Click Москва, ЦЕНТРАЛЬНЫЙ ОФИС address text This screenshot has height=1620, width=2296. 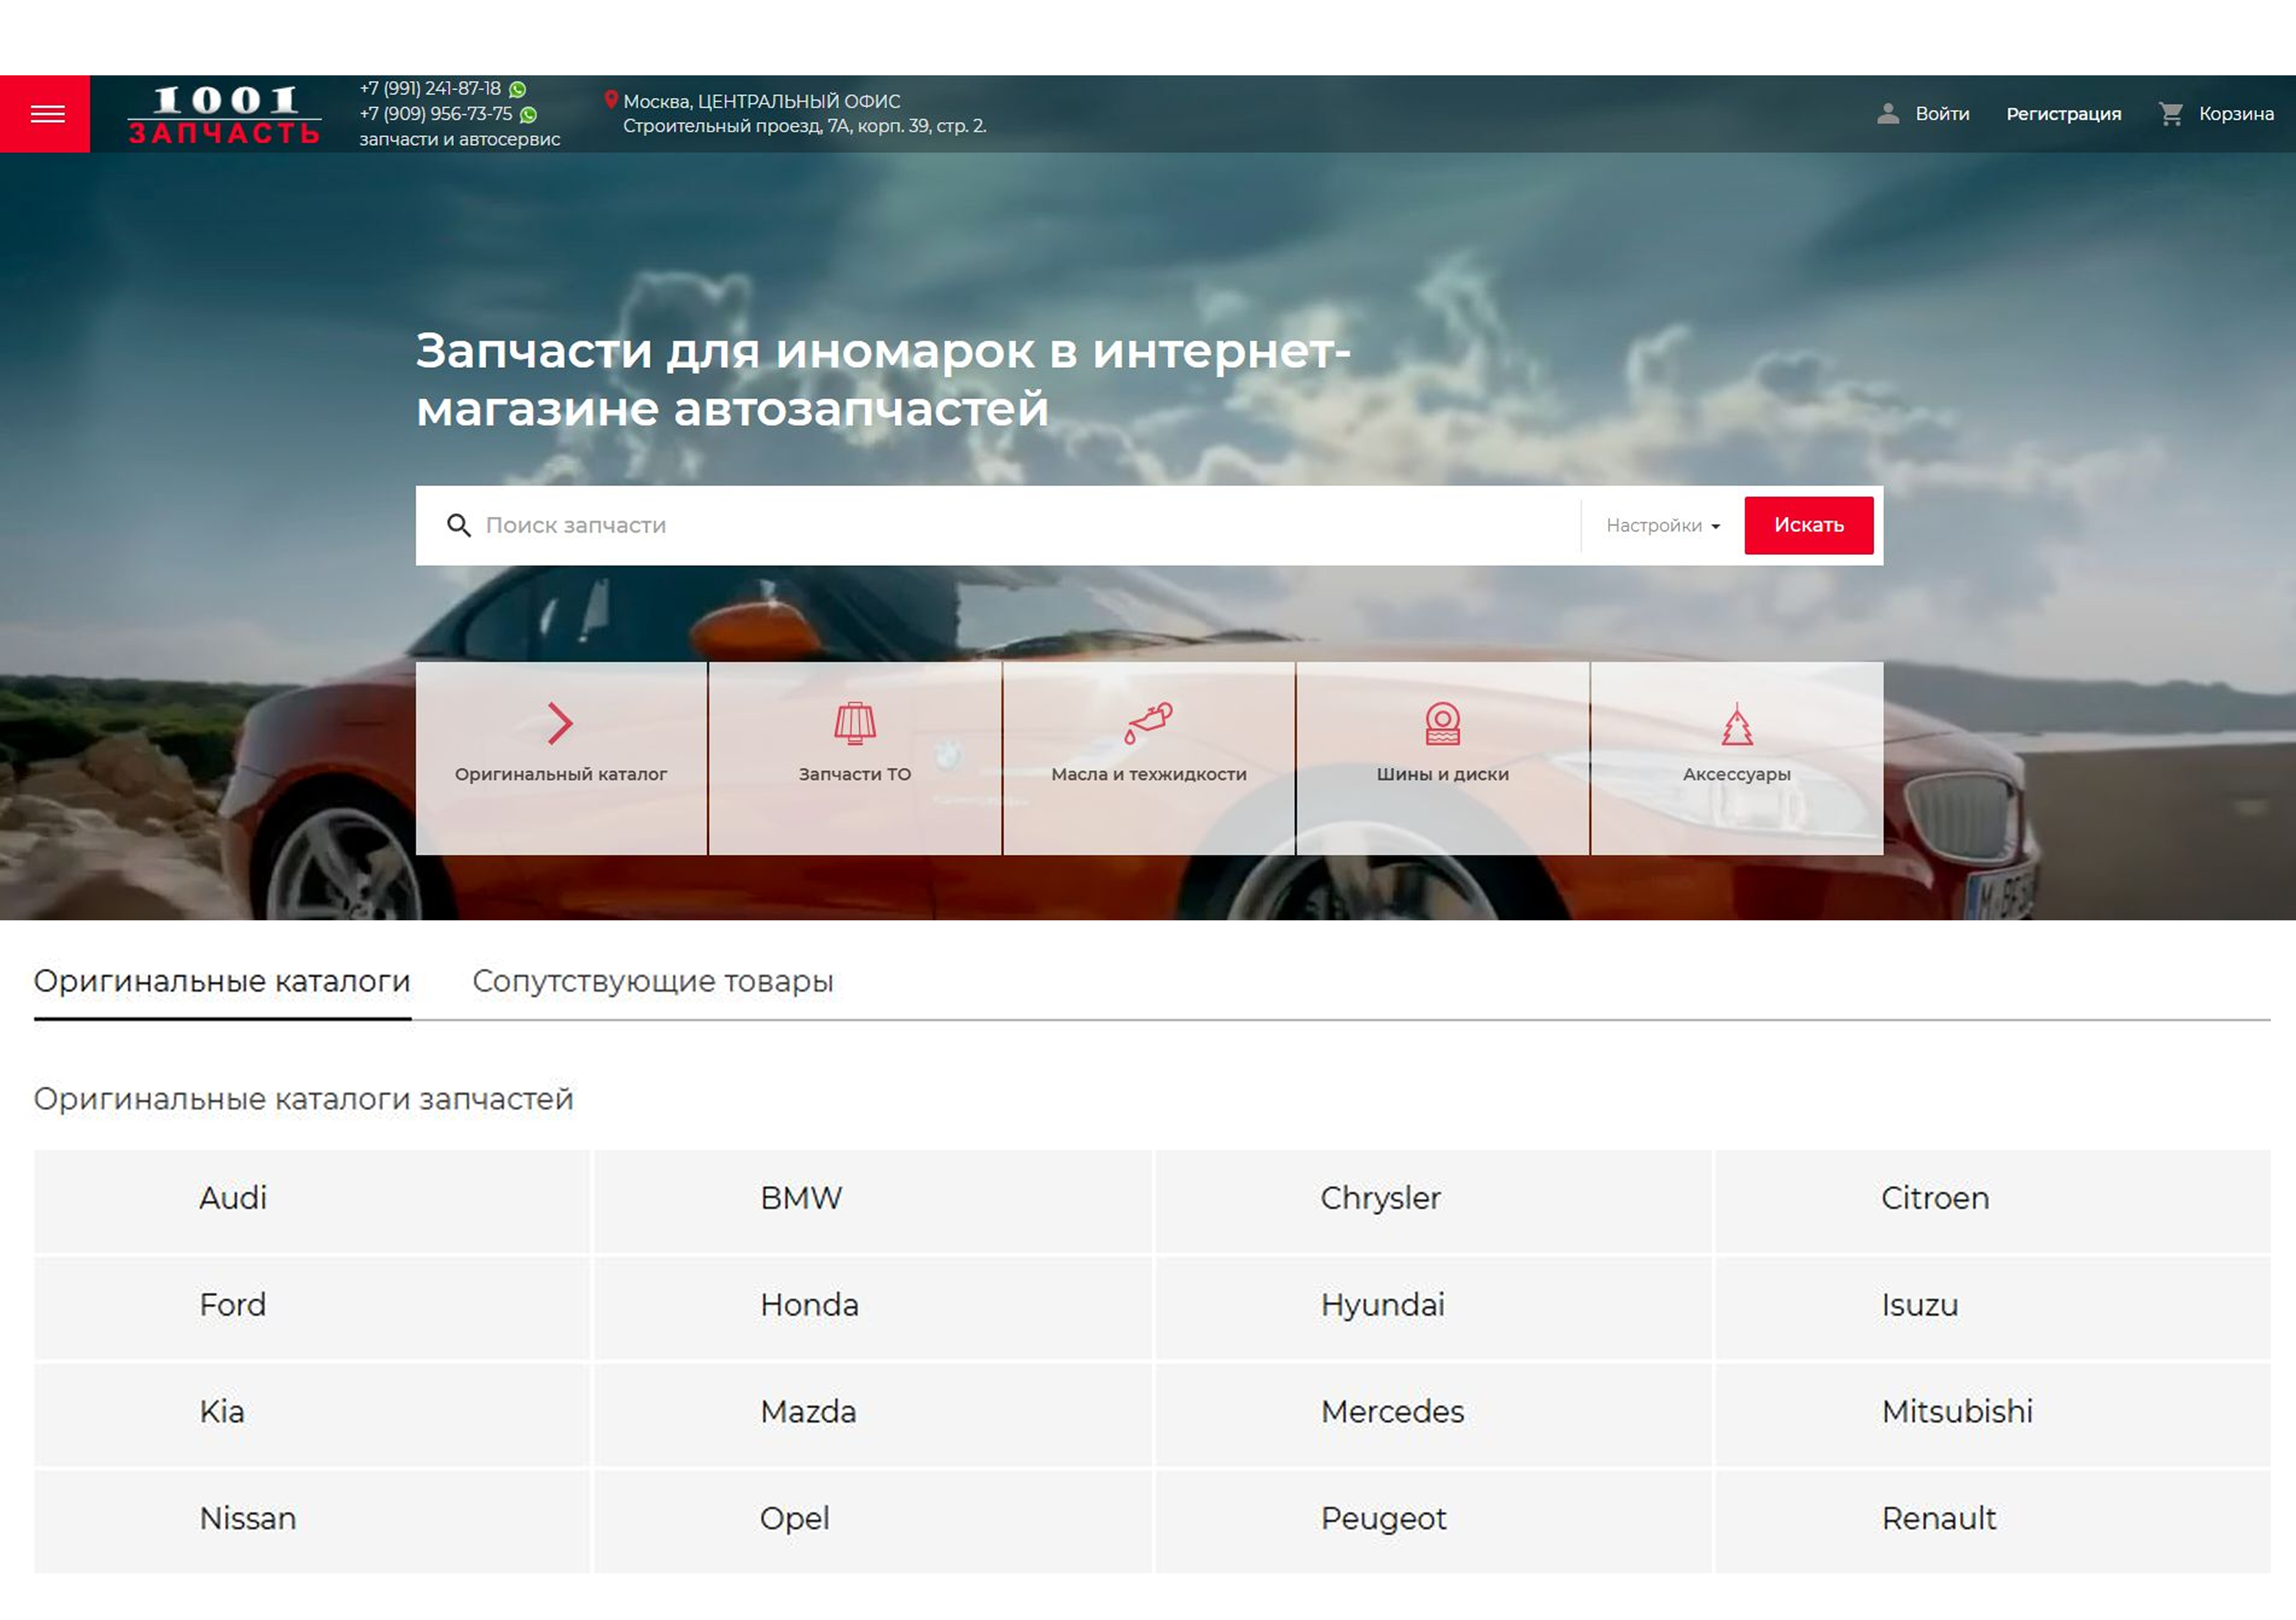click(x=762, y=101)
